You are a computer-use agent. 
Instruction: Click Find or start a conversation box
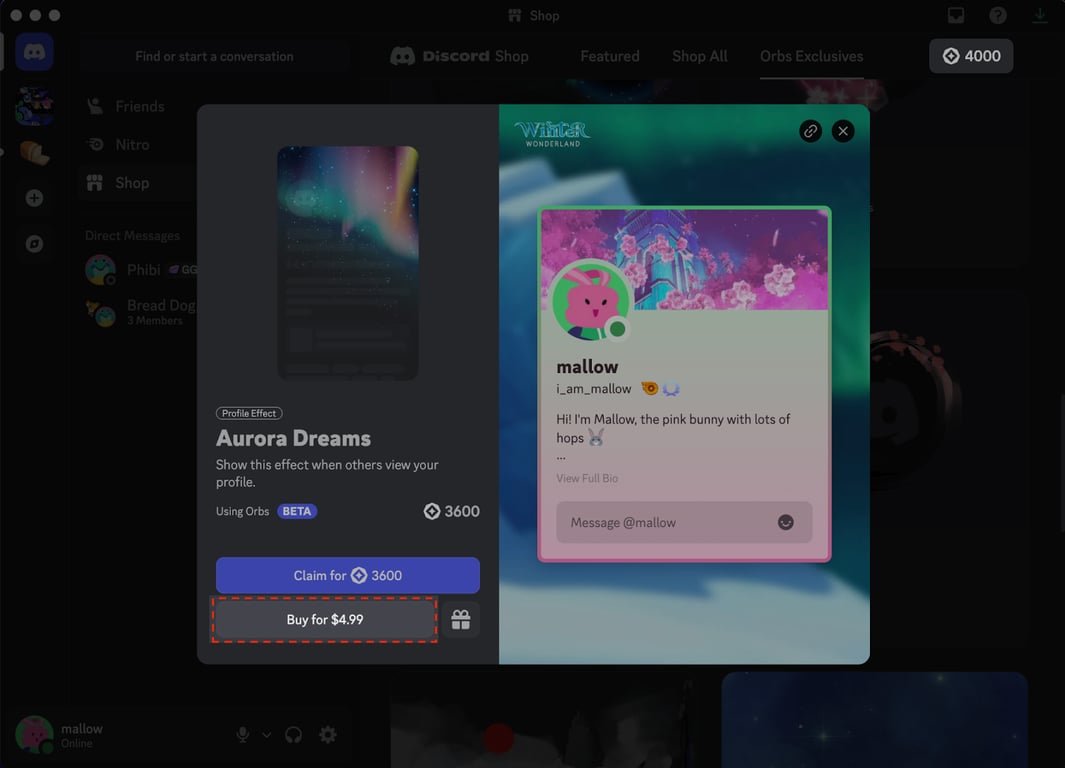tap(214, 56)
